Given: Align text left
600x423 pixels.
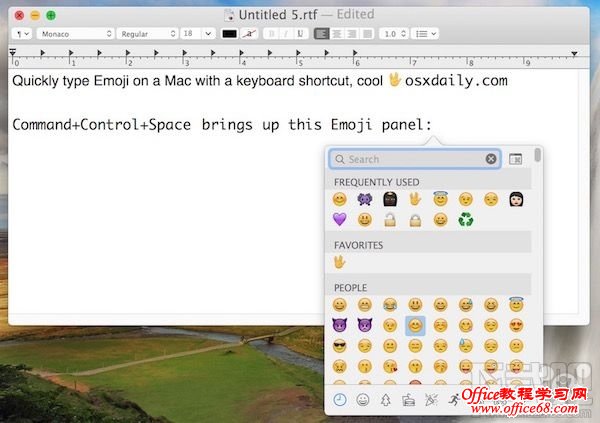Looking at the screenshot, I should coord(321,34).
